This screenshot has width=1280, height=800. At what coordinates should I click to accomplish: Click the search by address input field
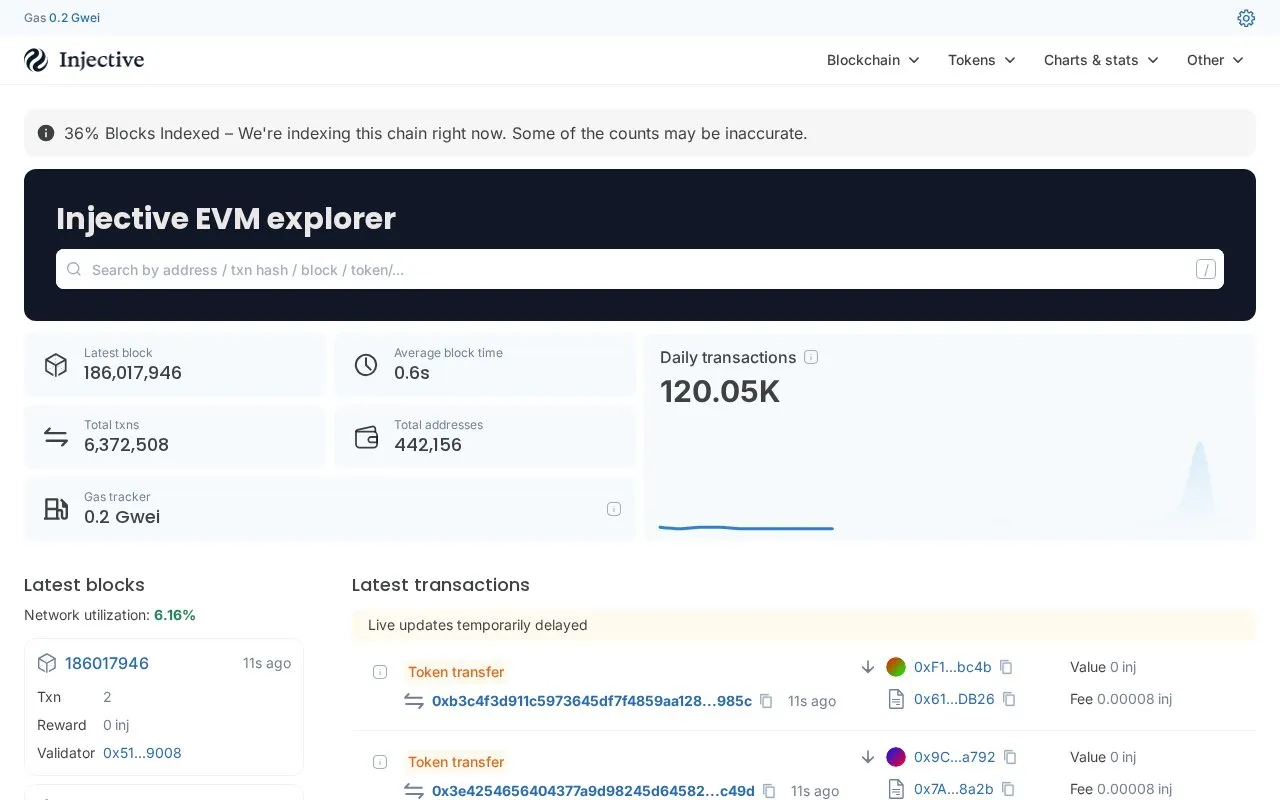pos(640,269)
